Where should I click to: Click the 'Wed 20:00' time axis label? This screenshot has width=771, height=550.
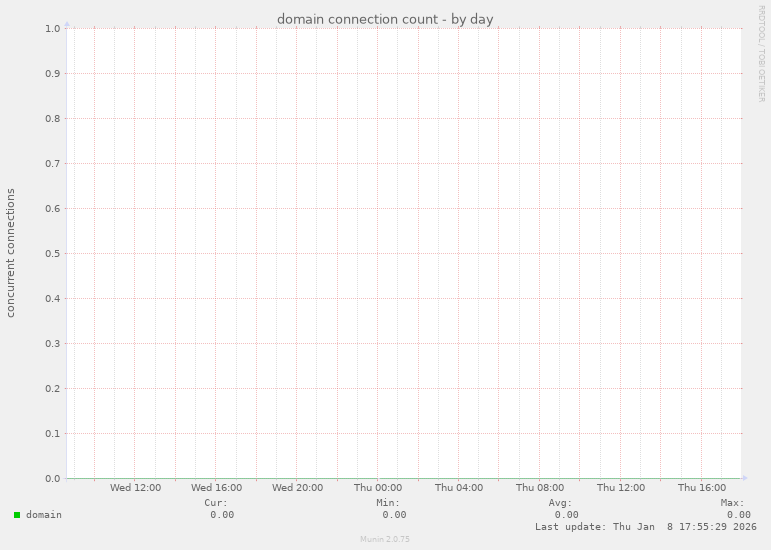point(297,488)
